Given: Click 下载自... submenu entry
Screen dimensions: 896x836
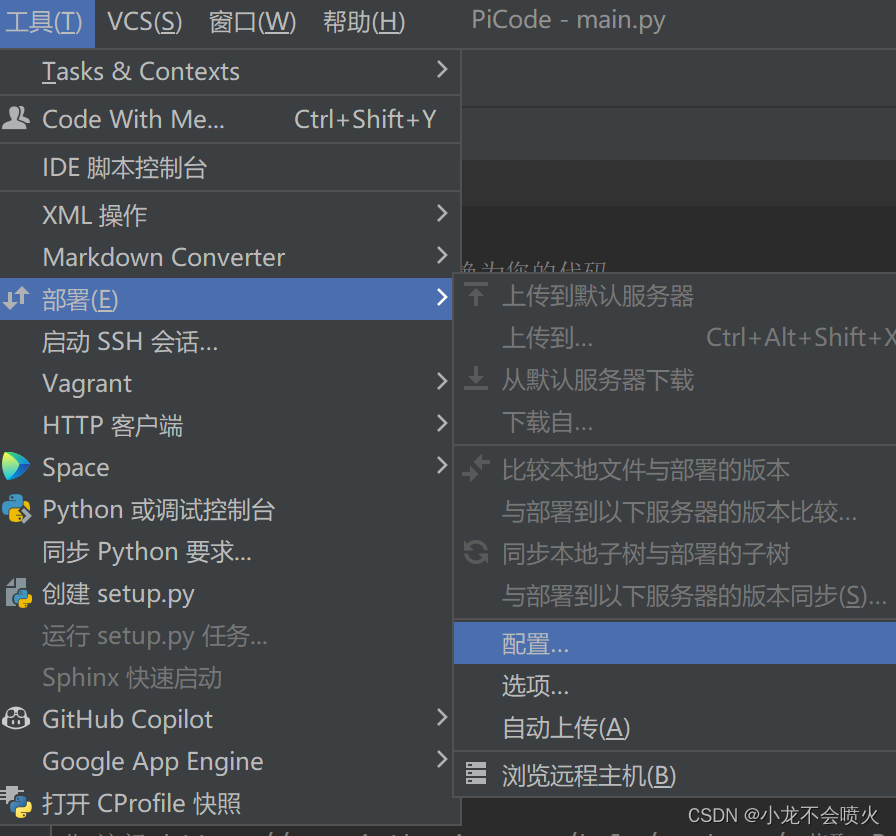Looking at the screenshot, I should (x=675, y=421).
